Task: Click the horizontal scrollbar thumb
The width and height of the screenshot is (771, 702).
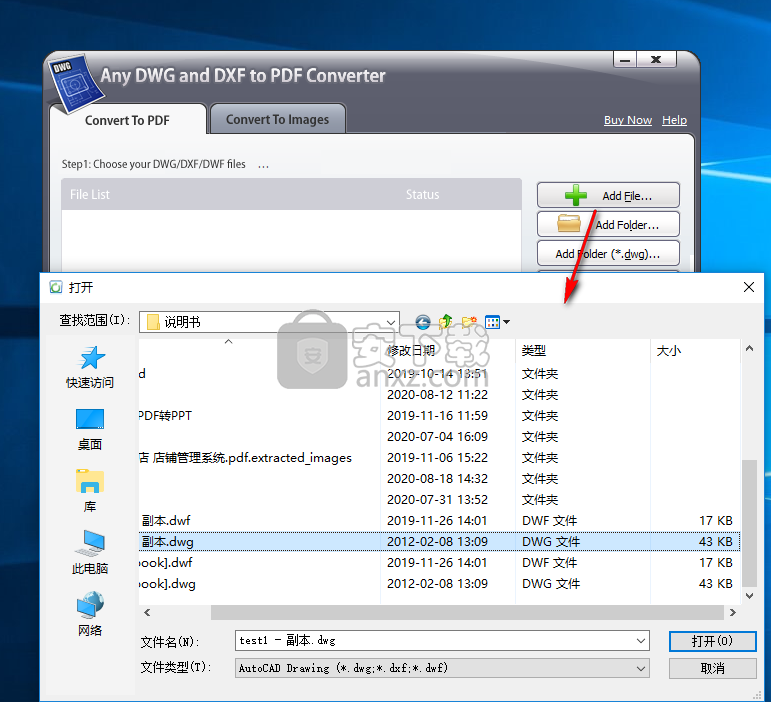Action: 467,613
